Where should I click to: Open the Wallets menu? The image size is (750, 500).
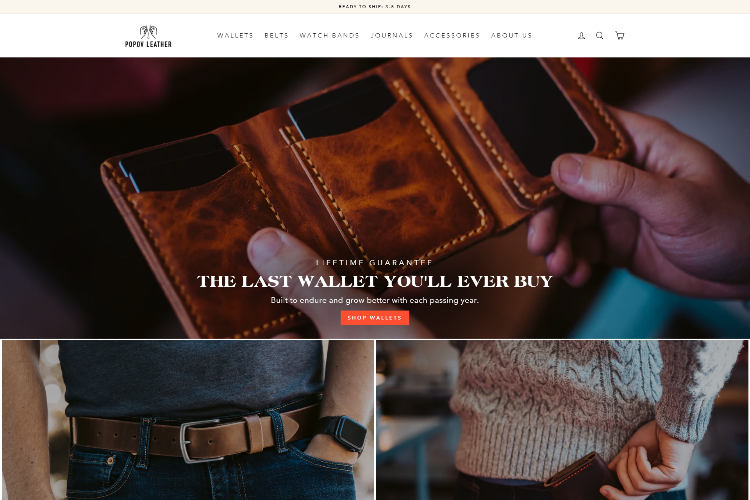(x=235, y=35)
